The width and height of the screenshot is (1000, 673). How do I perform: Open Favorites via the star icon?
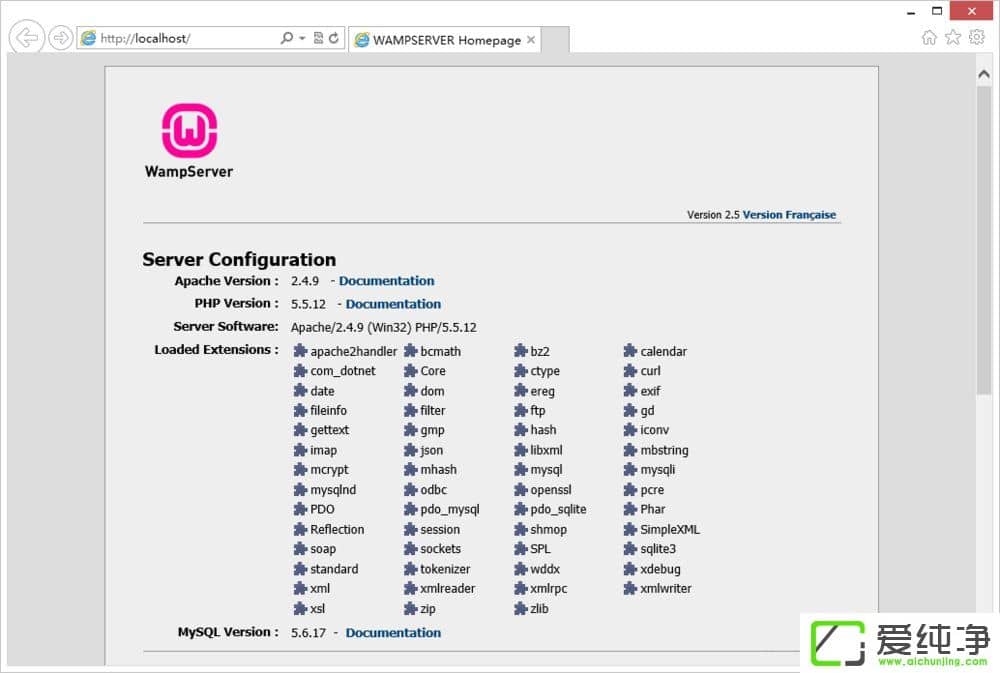(x=954, y=36)
